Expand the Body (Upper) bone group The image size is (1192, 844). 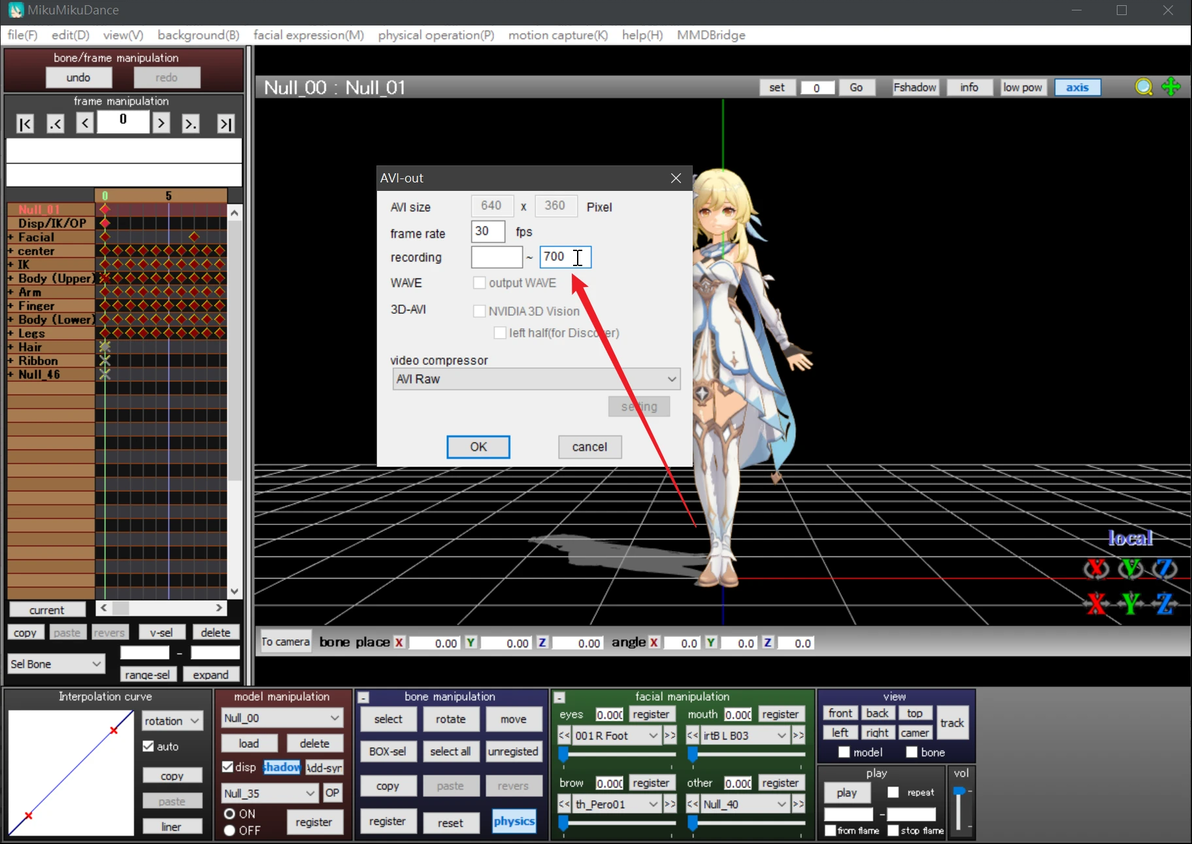[11, 278]
